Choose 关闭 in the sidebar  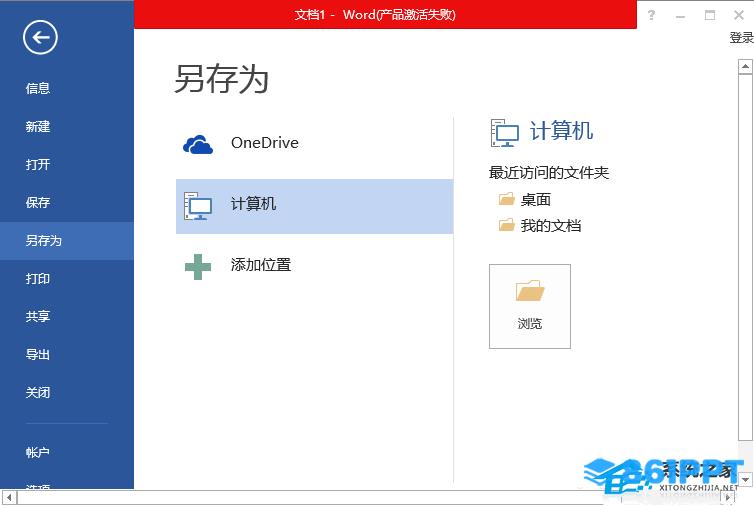38,392
